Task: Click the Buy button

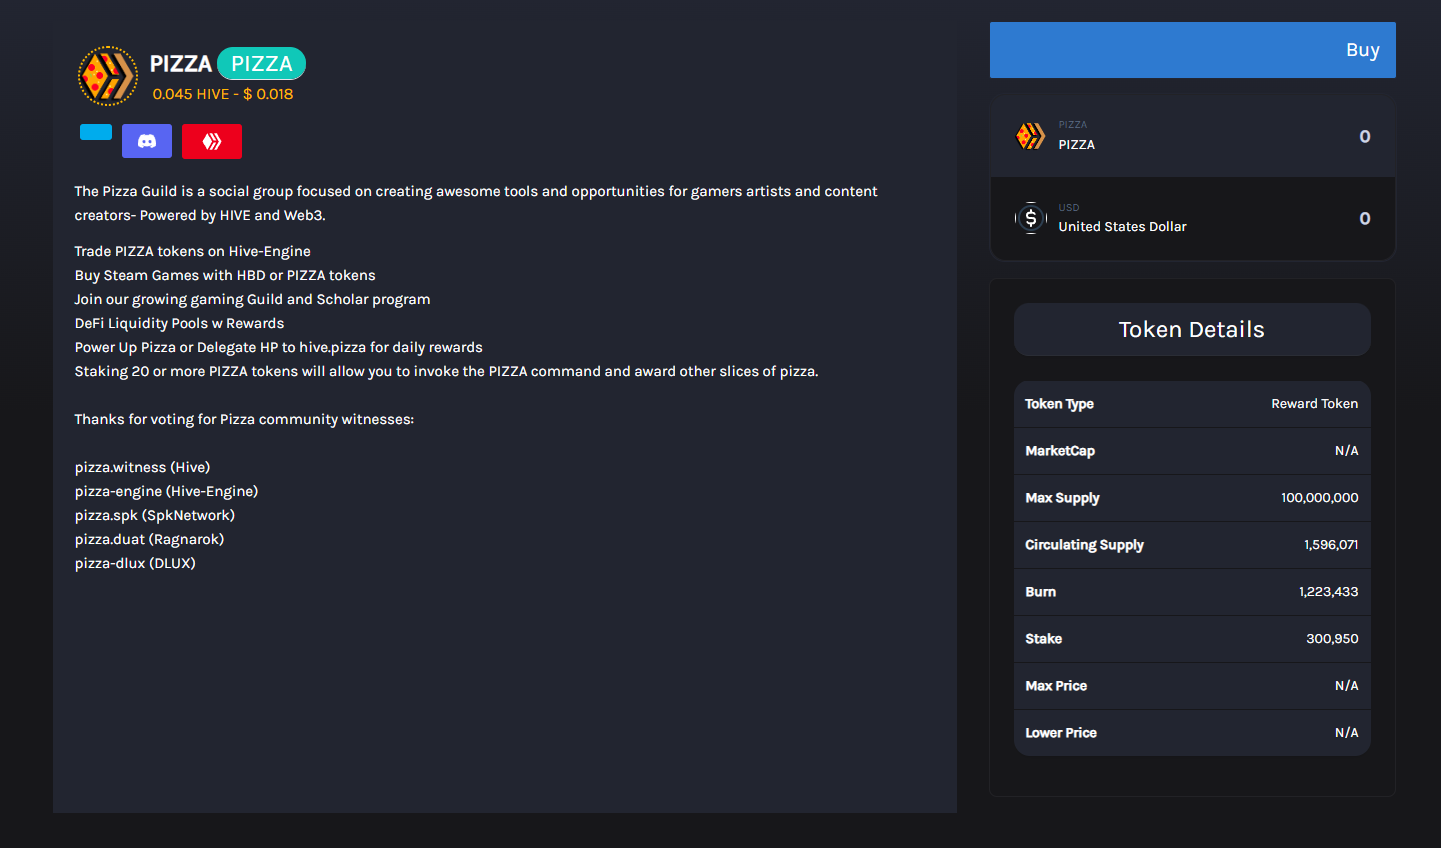Action: (1193, 50)
